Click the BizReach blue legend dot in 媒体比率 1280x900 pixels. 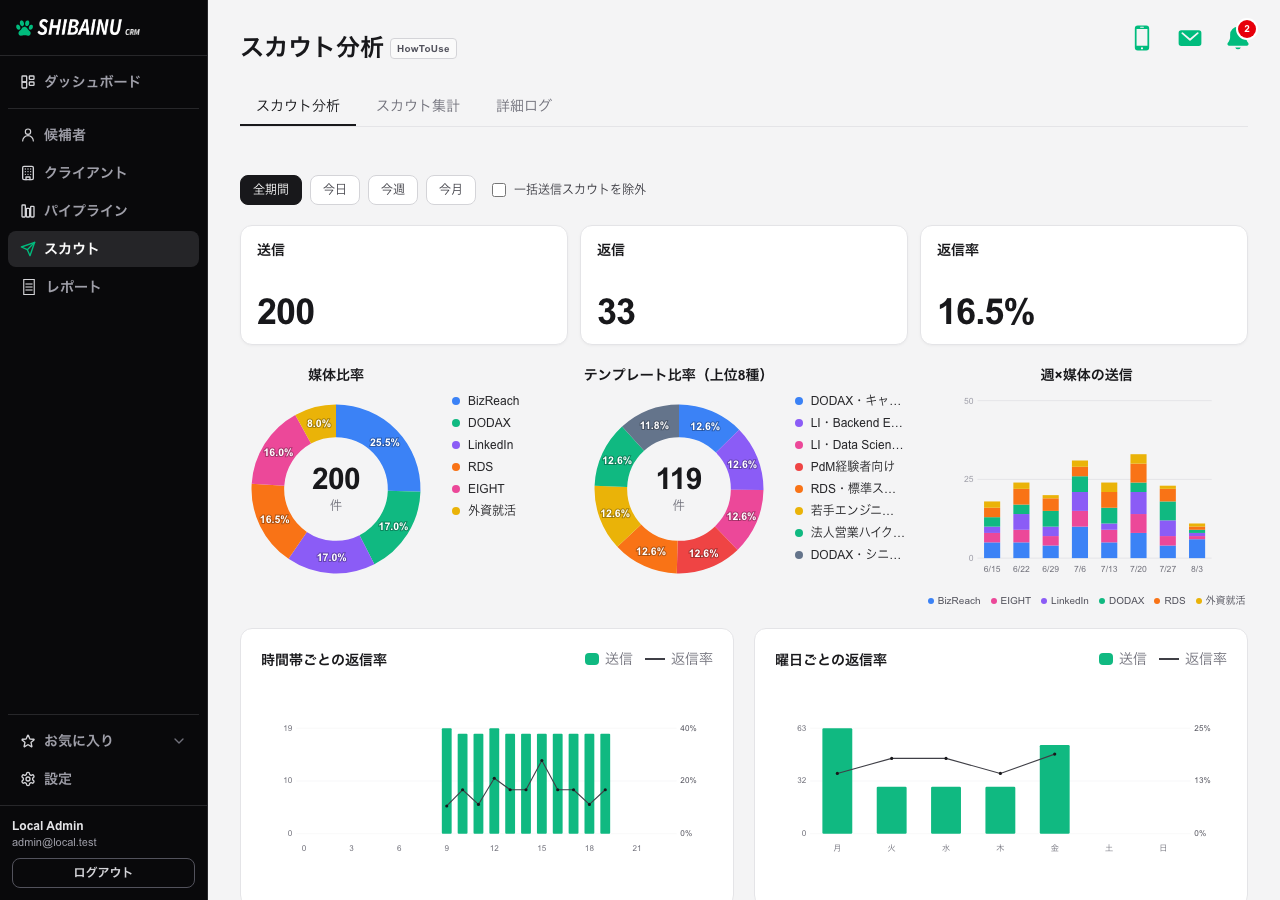pyautogui.click(x=456, y=401)
